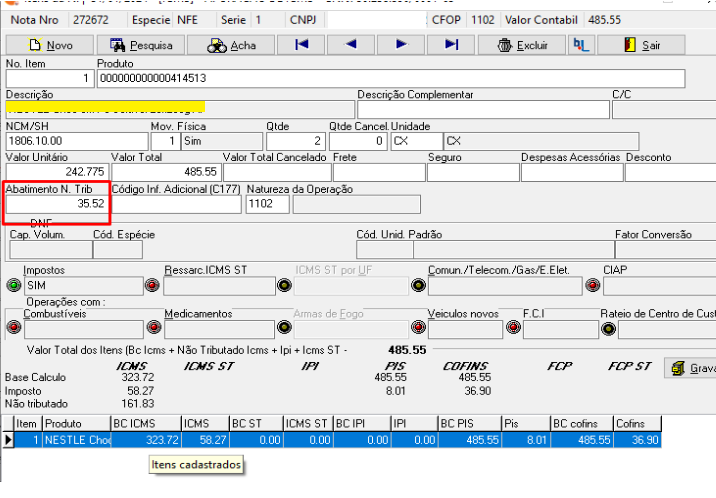The height and width of the screenshot is (498, 716).
Task: Toggle the Ressarc.ICMS ST red indicator
Action: pos(152,285)
